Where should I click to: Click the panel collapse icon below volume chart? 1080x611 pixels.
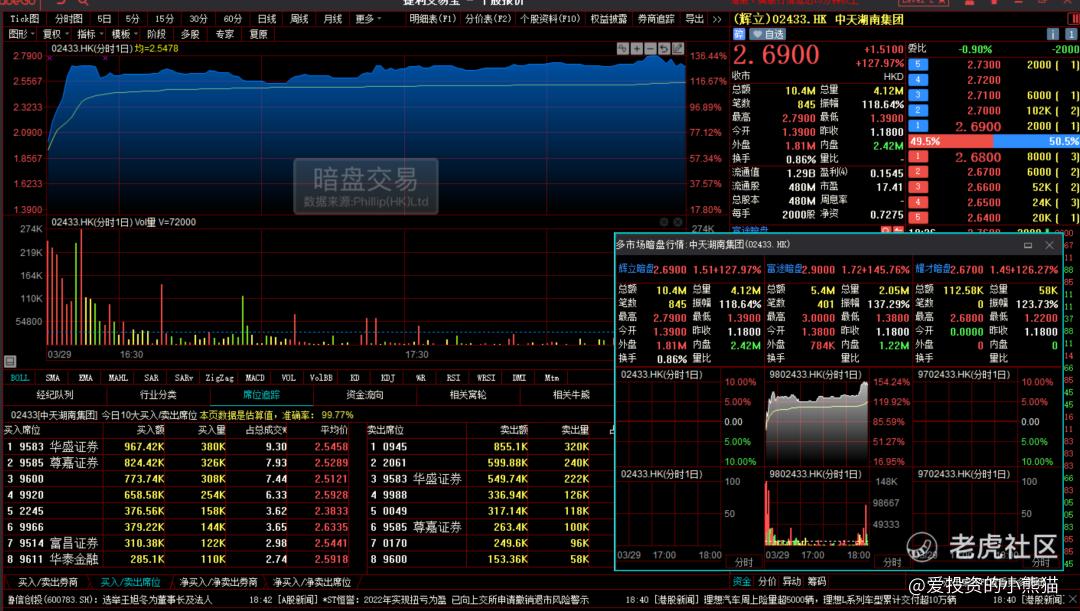10,361
